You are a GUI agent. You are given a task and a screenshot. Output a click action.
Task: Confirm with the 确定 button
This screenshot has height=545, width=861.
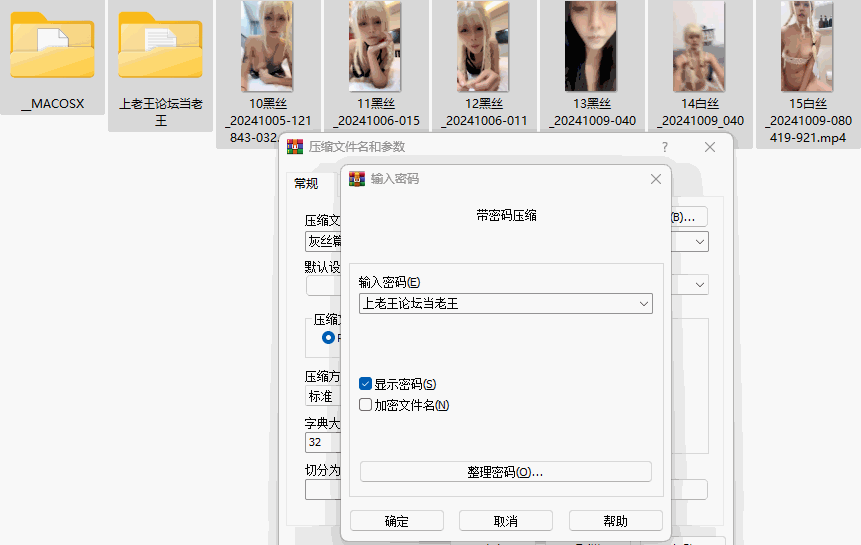coord(396,521)
